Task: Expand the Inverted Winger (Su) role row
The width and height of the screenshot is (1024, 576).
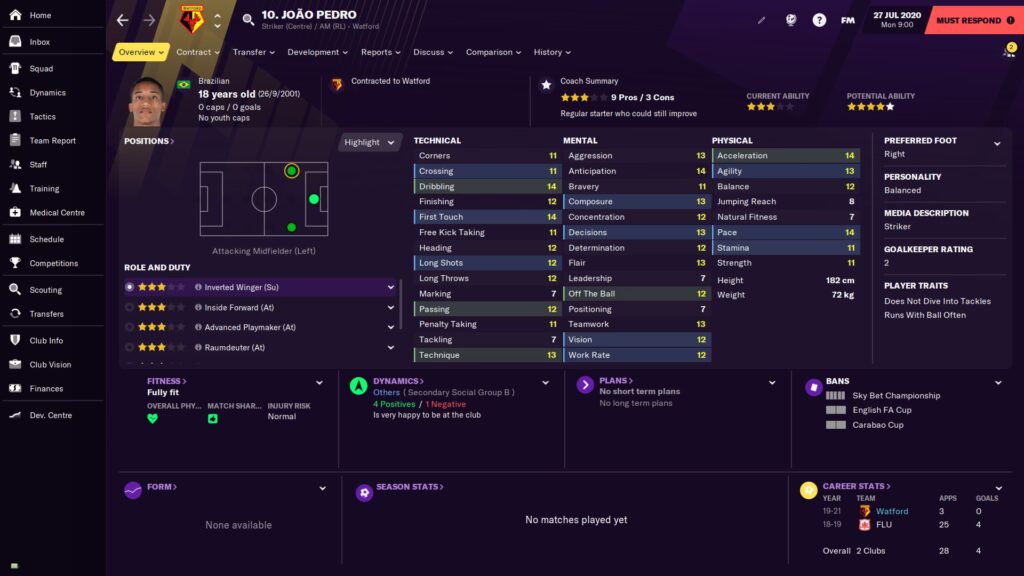Action: [391, 287]
